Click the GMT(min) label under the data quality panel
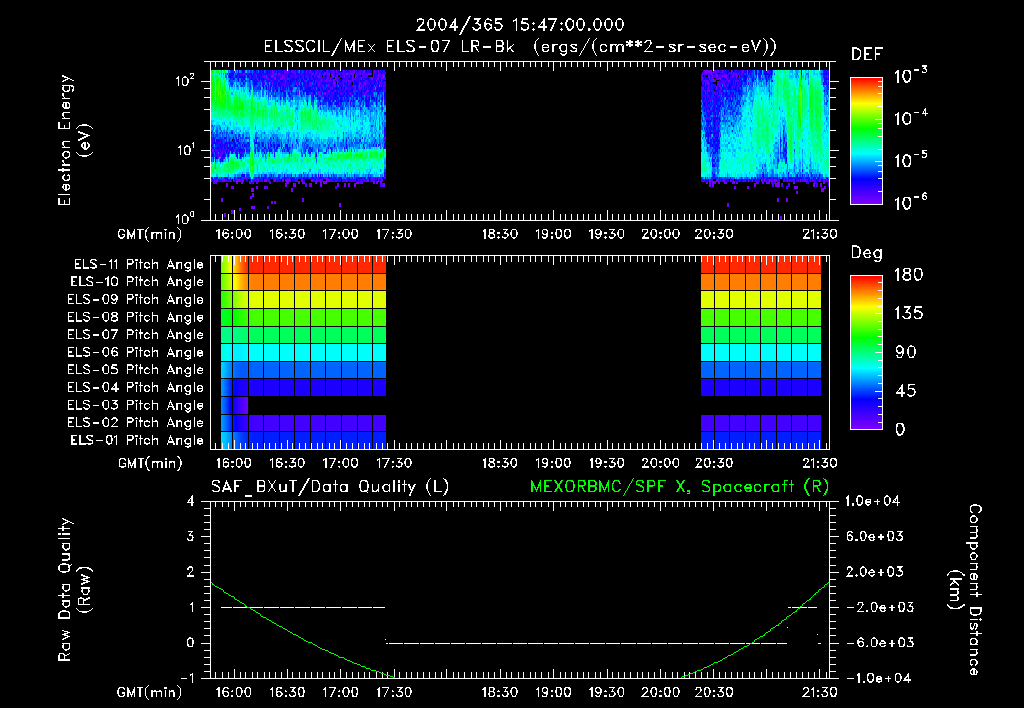Image resolution: width=1024 pixels, height=708 pixels. coord(150,692)
